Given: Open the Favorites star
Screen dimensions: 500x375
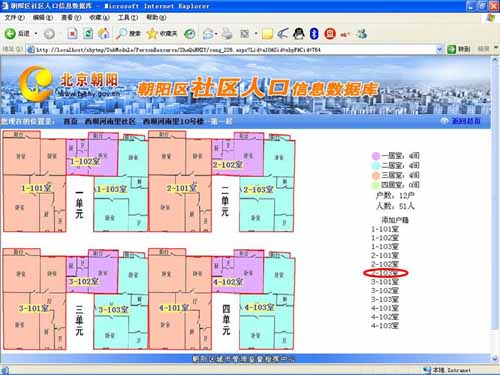Looking at the screenshot, I should [152, 34].
